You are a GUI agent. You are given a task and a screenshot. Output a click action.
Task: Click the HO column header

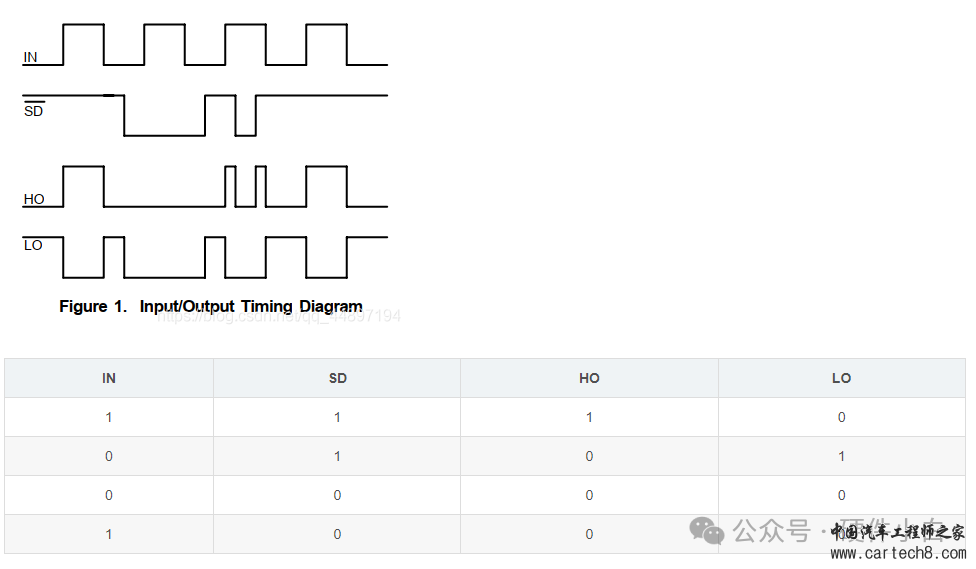click(x=589, y=379)
